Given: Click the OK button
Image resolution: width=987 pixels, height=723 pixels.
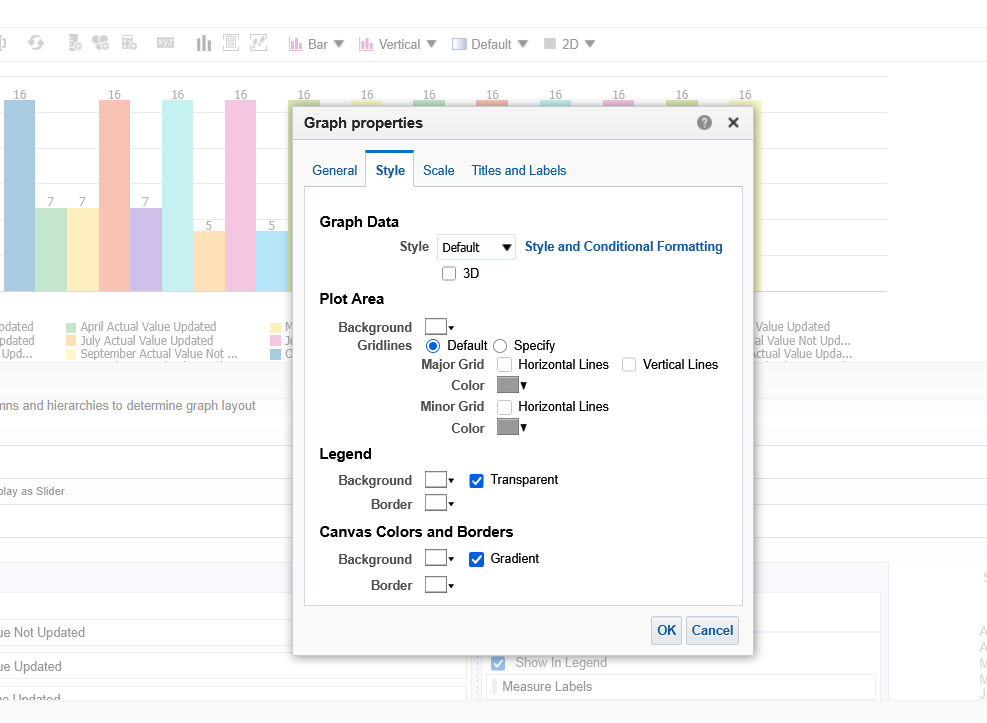Looking at the screenshot, I should pos(666,631).
